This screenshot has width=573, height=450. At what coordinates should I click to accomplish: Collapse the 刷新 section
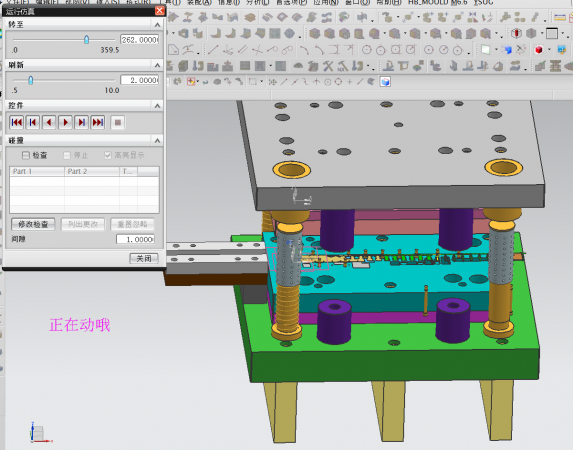tap(157, 65)
